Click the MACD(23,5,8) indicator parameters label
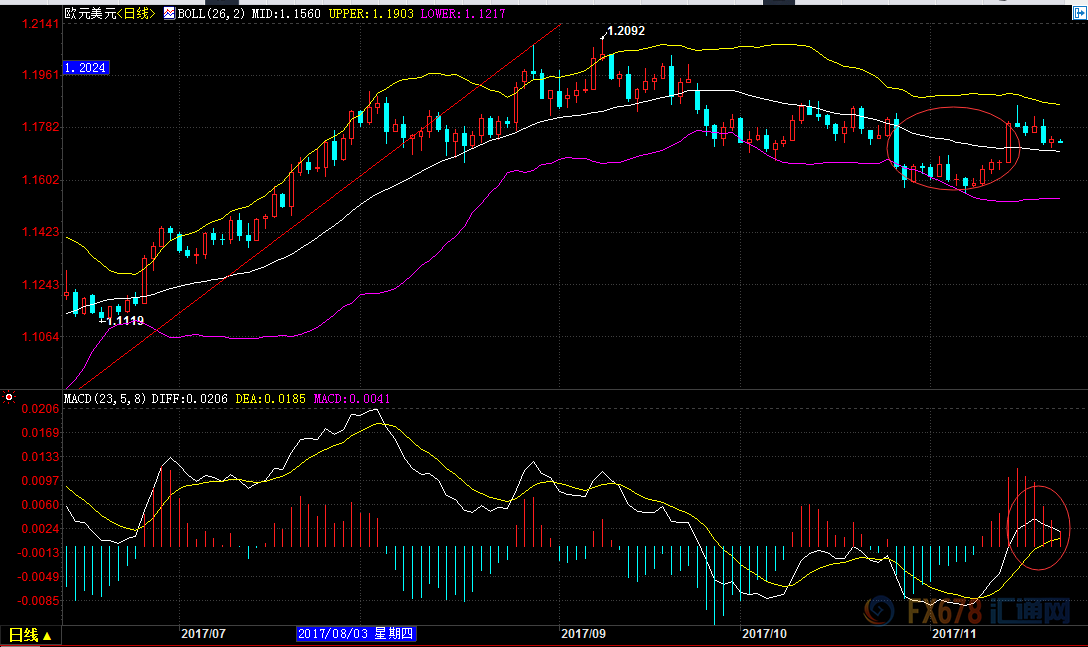1088x647 pixels. [x=104, y=398]
